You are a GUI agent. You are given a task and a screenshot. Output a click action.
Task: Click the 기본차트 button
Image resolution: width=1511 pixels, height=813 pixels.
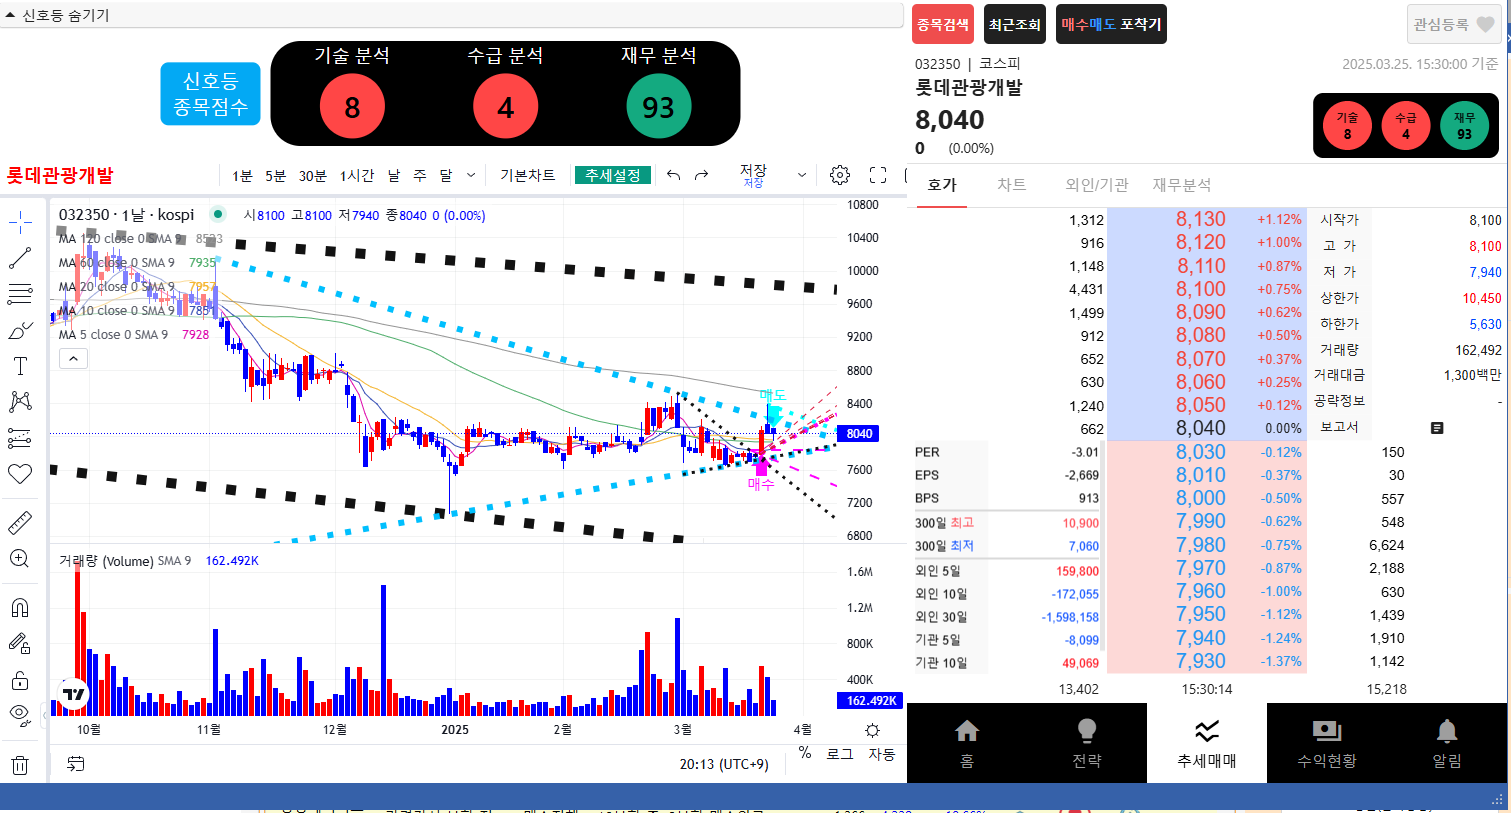click(527, 175)
